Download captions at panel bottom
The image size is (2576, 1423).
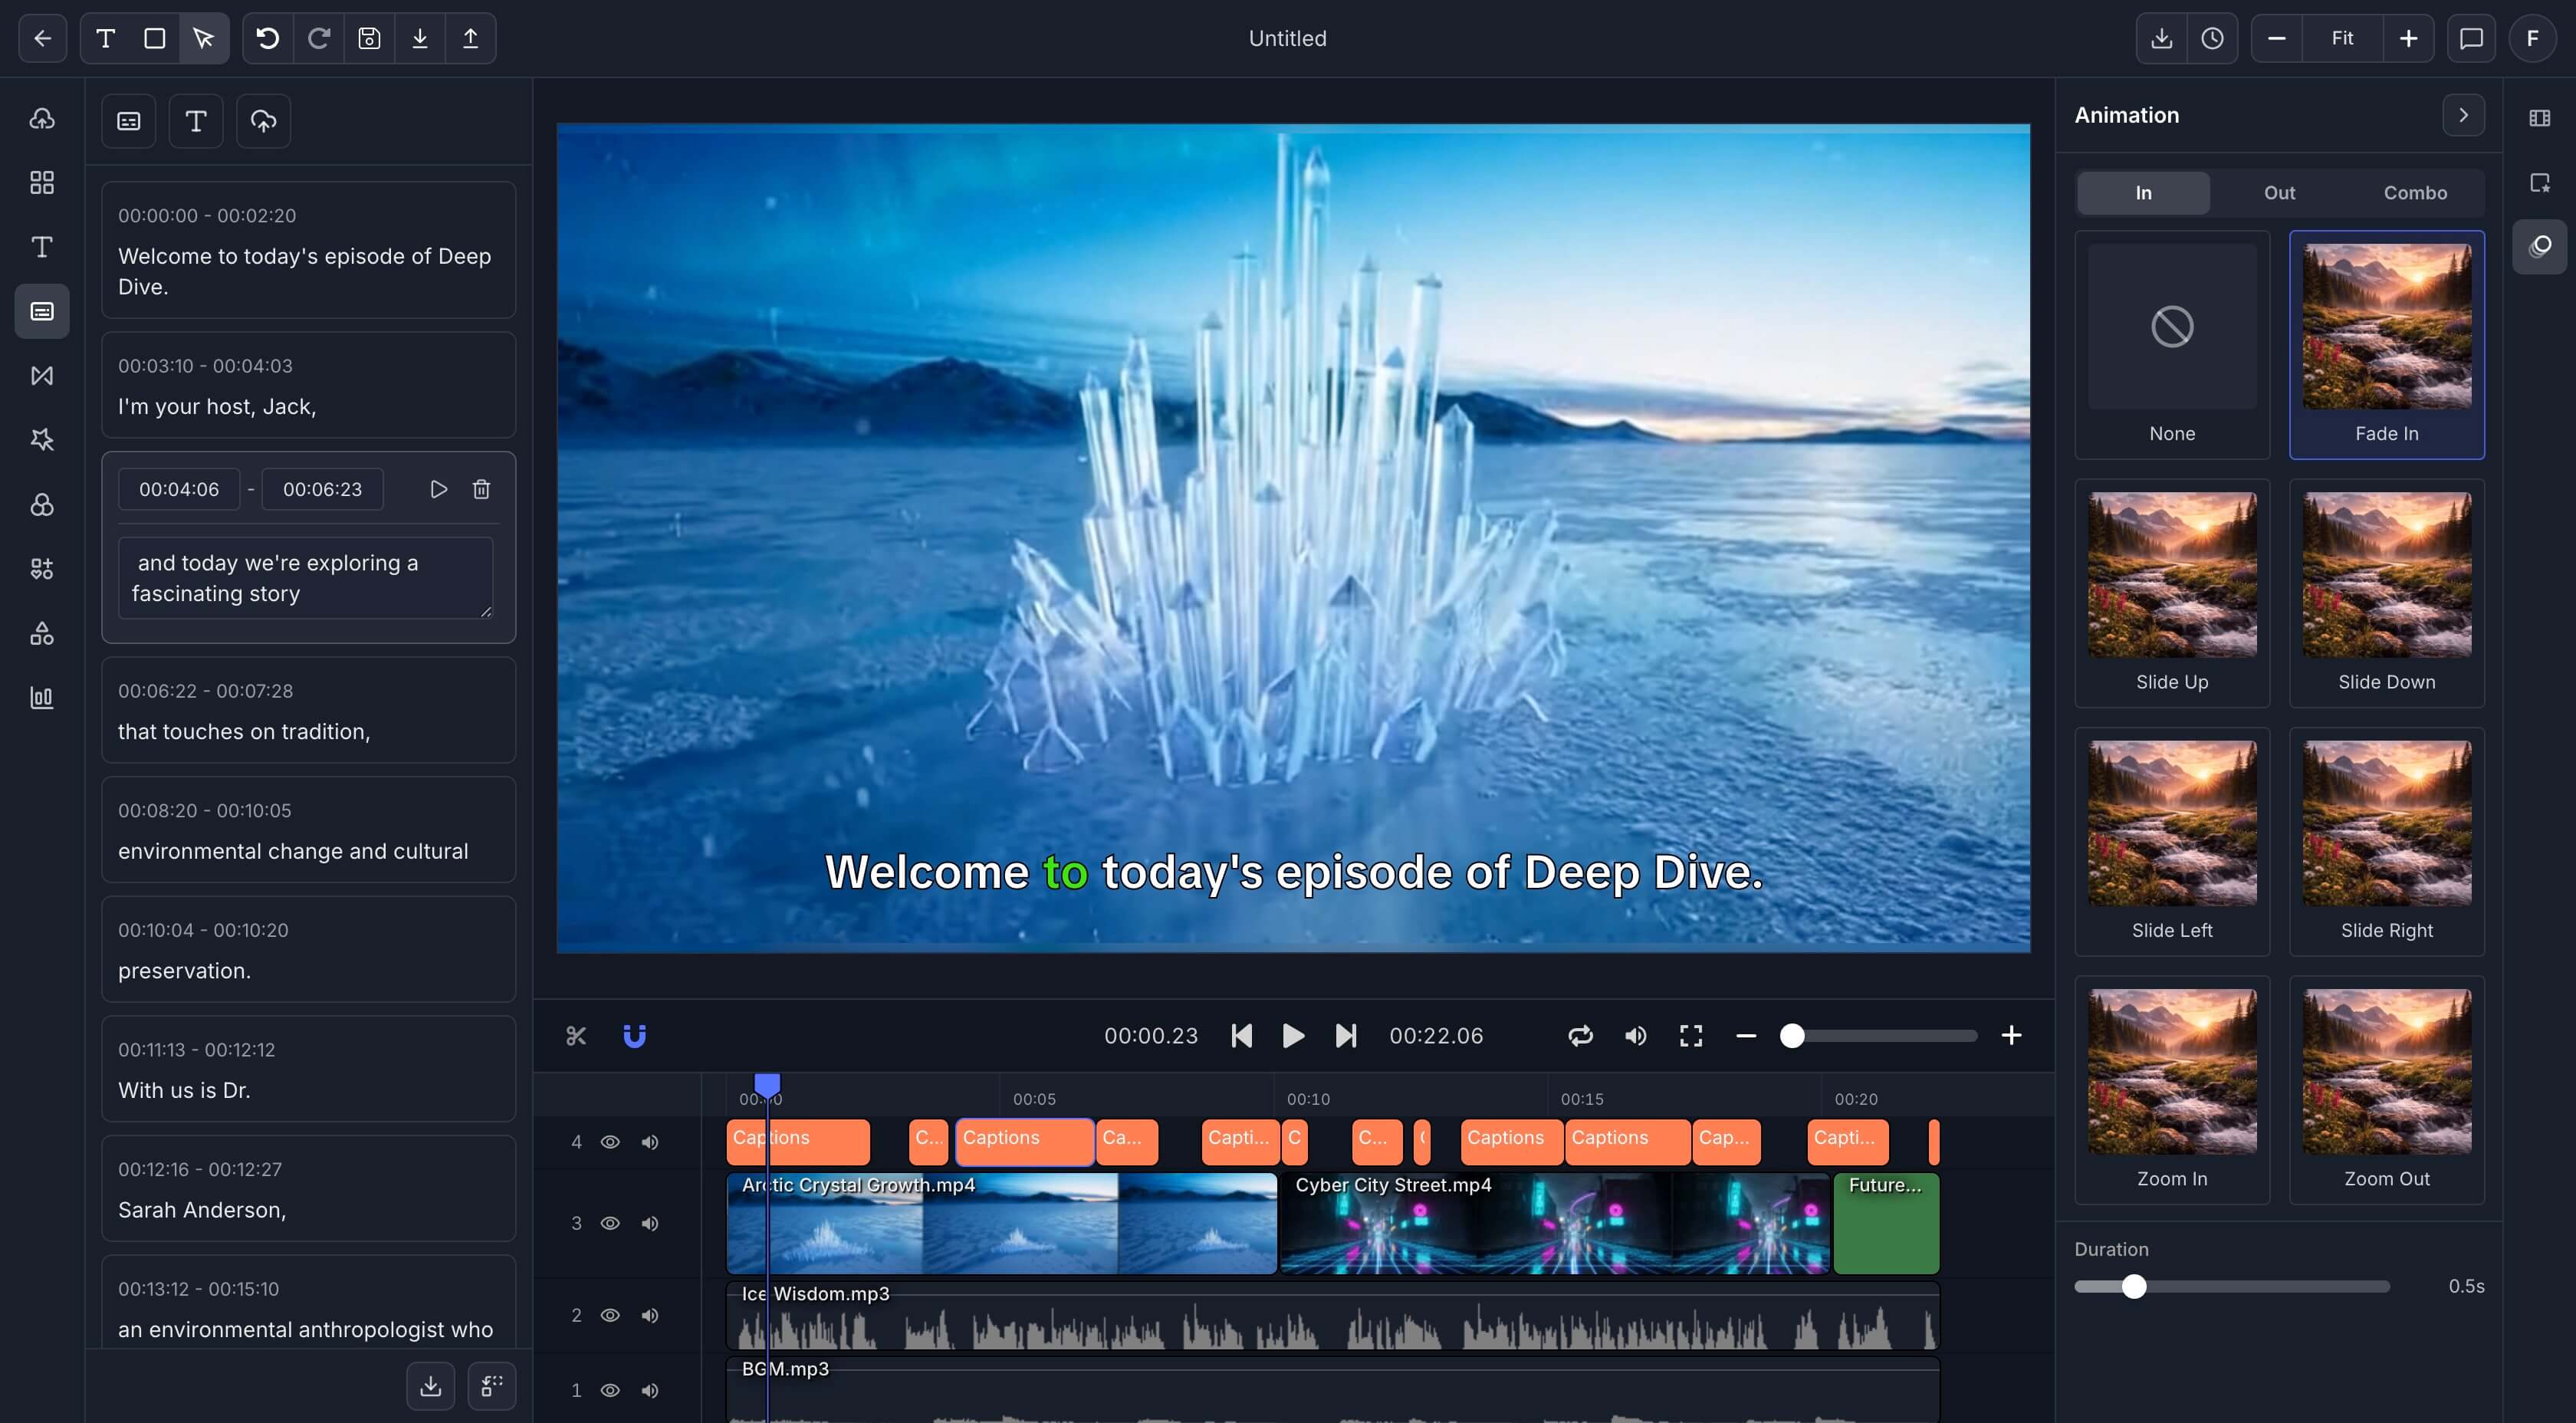coord(431,1386)
